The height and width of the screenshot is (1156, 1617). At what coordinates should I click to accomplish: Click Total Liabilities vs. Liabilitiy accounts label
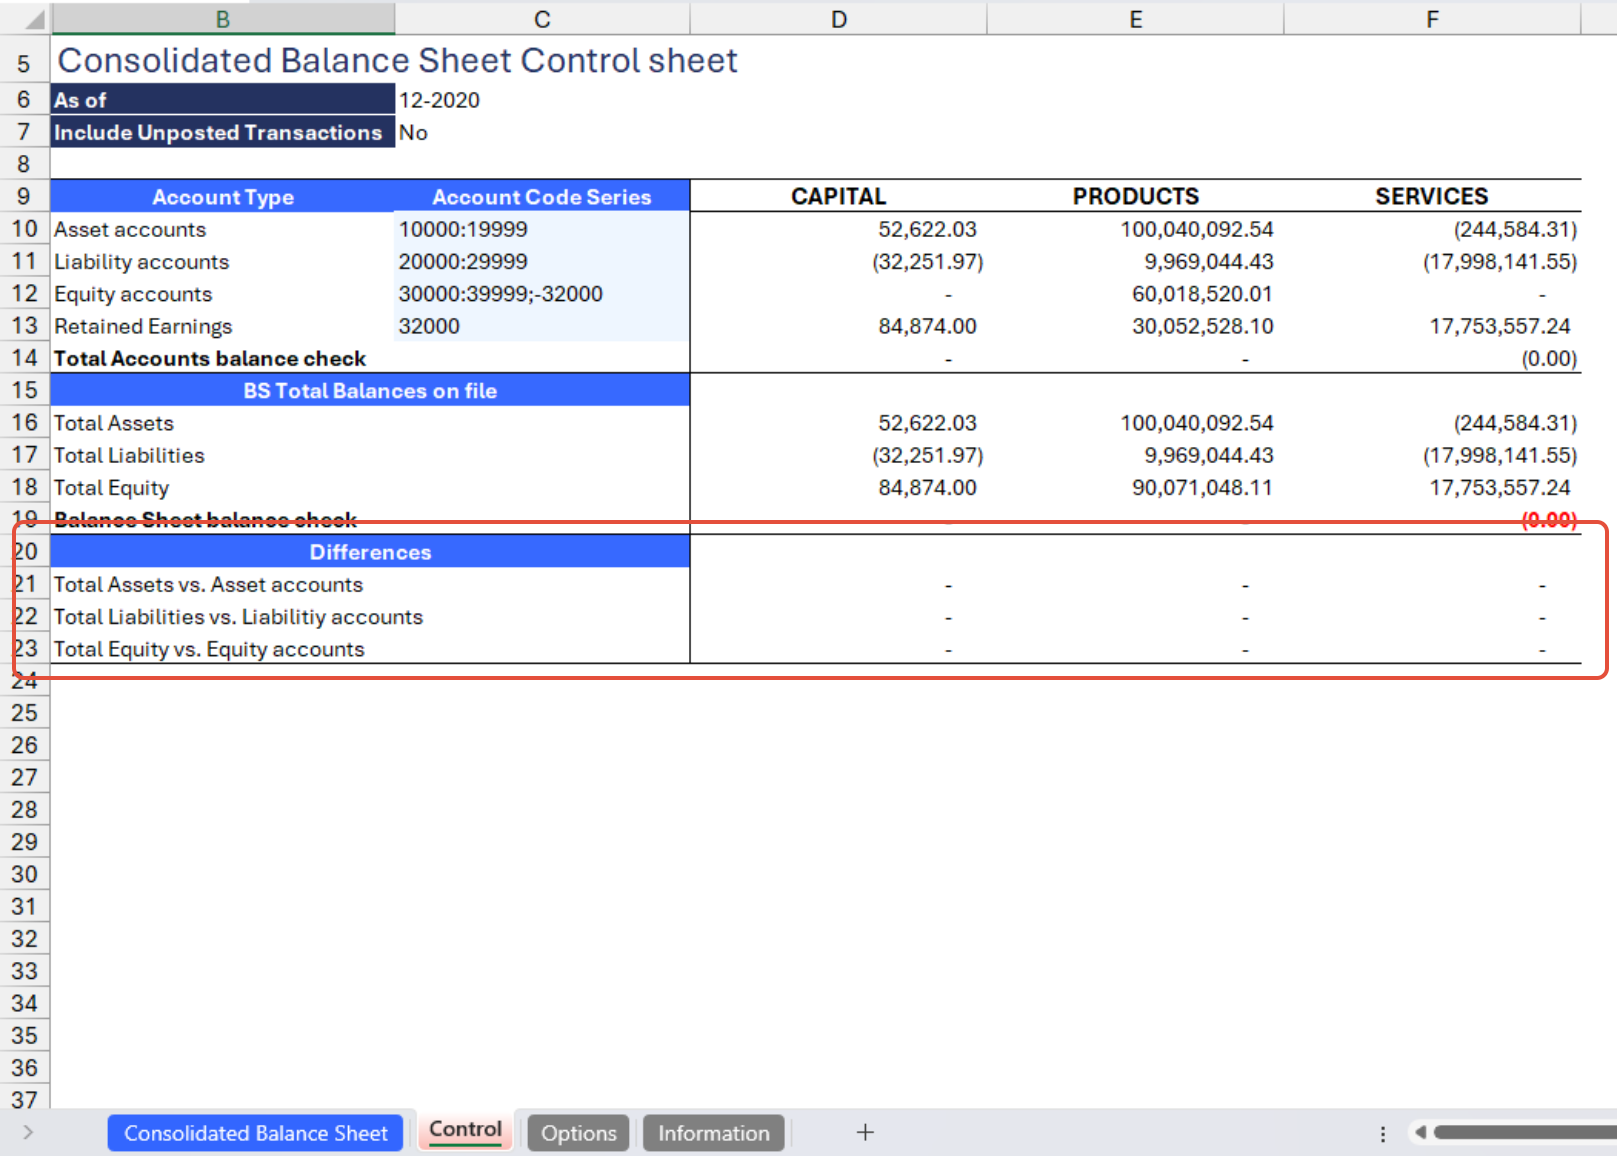click(x=238, y=617)
